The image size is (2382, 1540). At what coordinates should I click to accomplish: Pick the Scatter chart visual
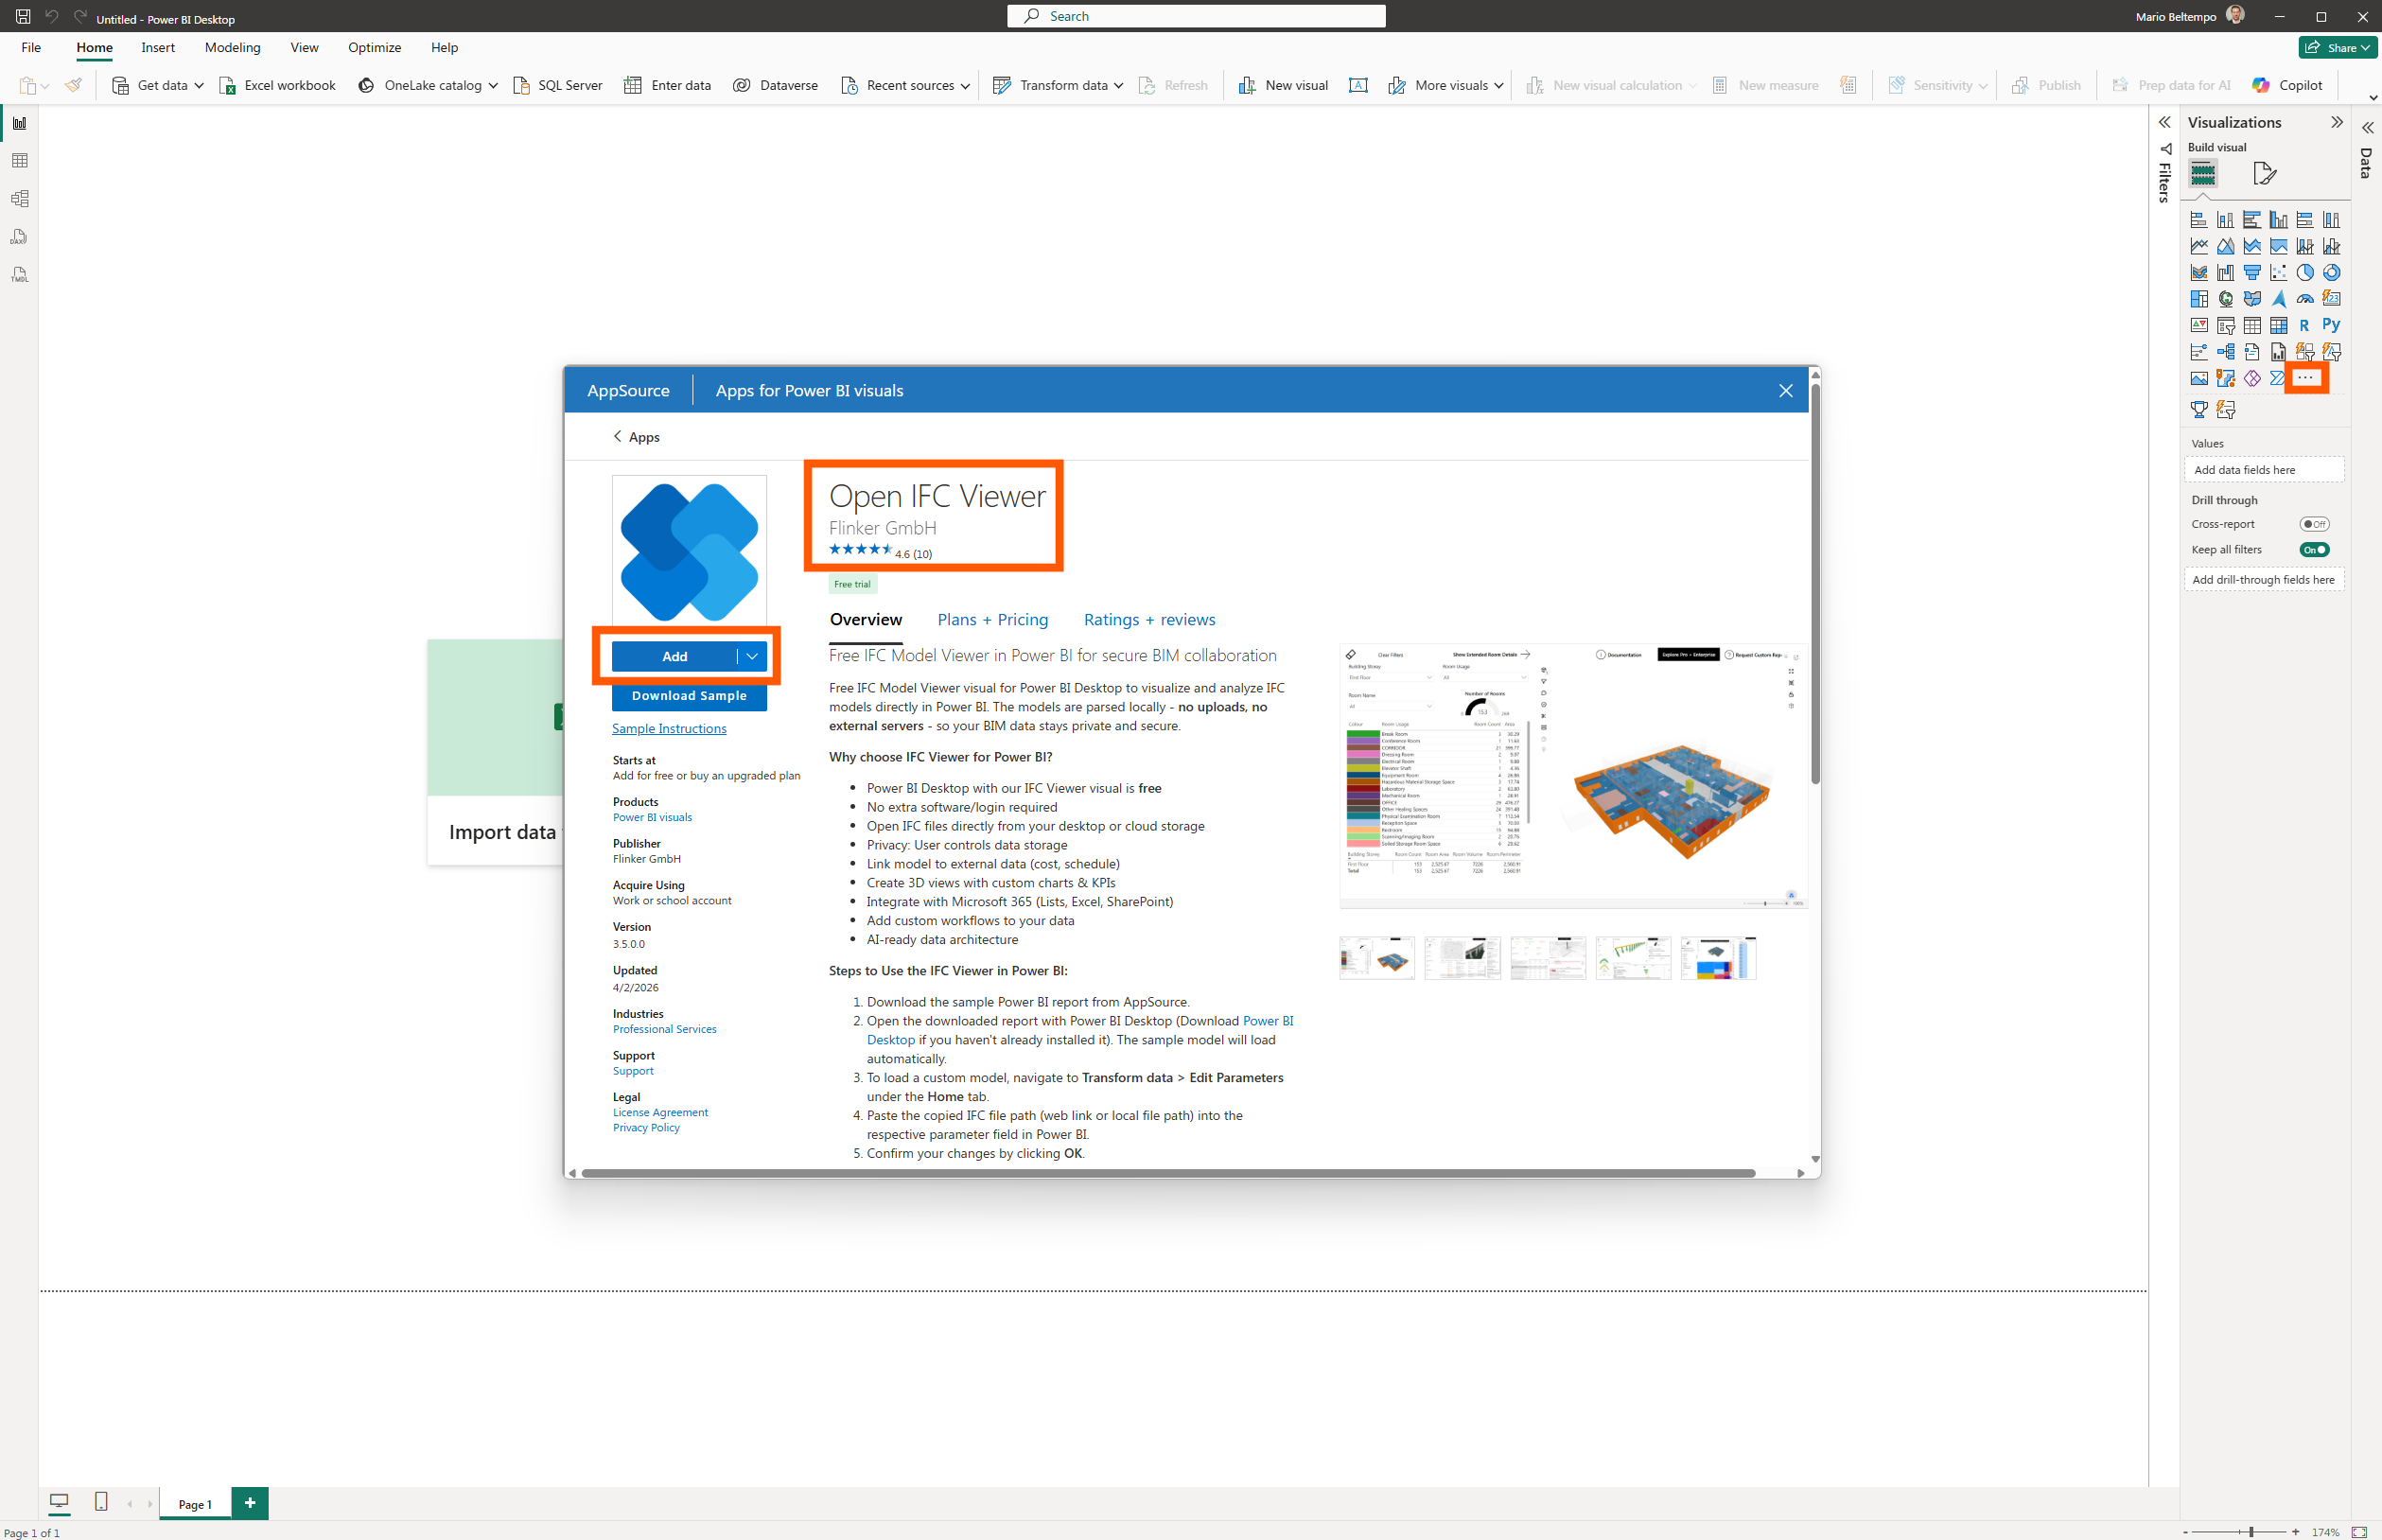pyautogui.click(x=2278, y=272)
